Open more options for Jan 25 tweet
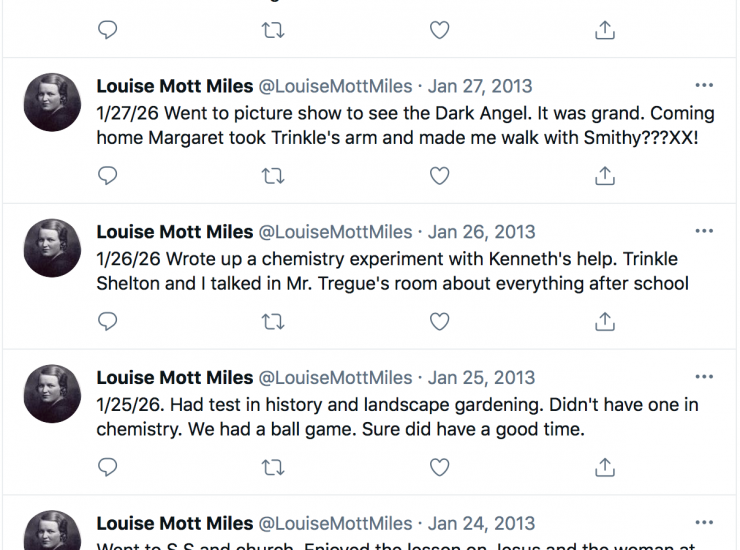This screenshot has width=740, height=550. (704, 378)
